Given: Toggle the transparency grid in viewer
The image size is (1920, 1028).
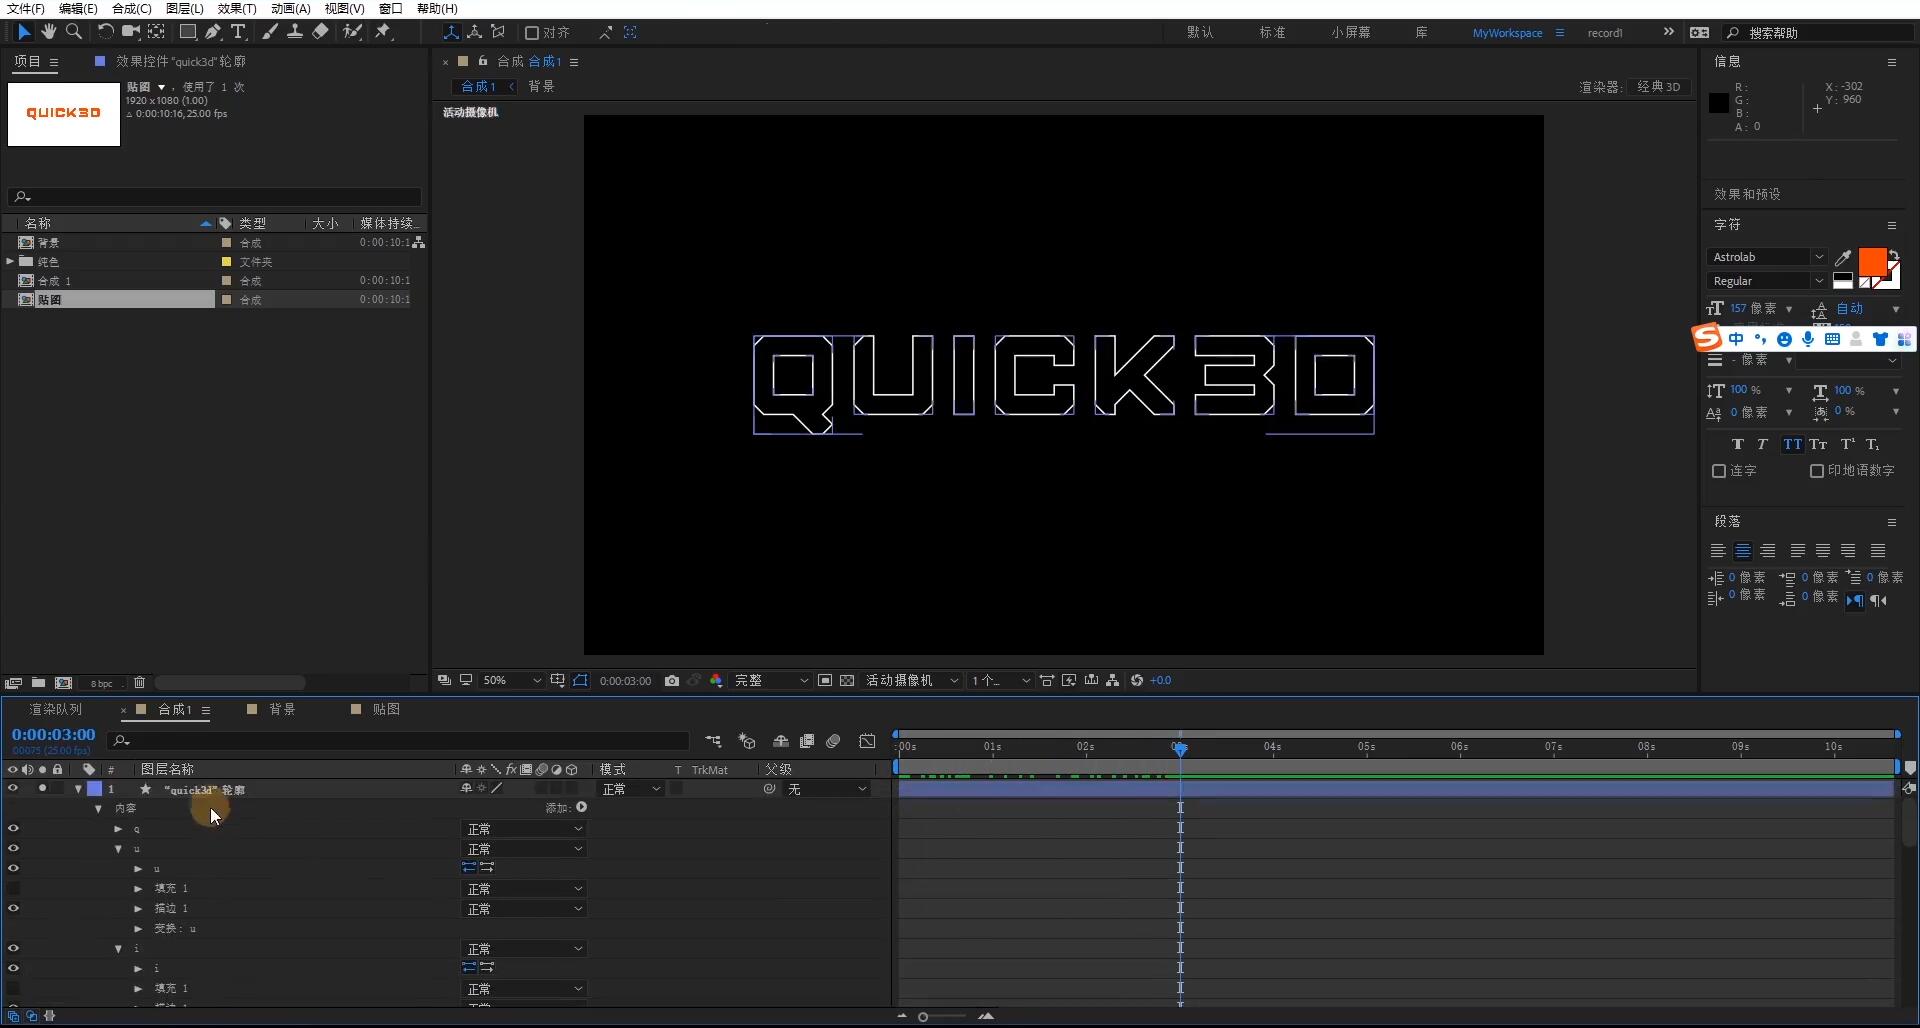Looking at the screenshot, I should click(847, 681).
